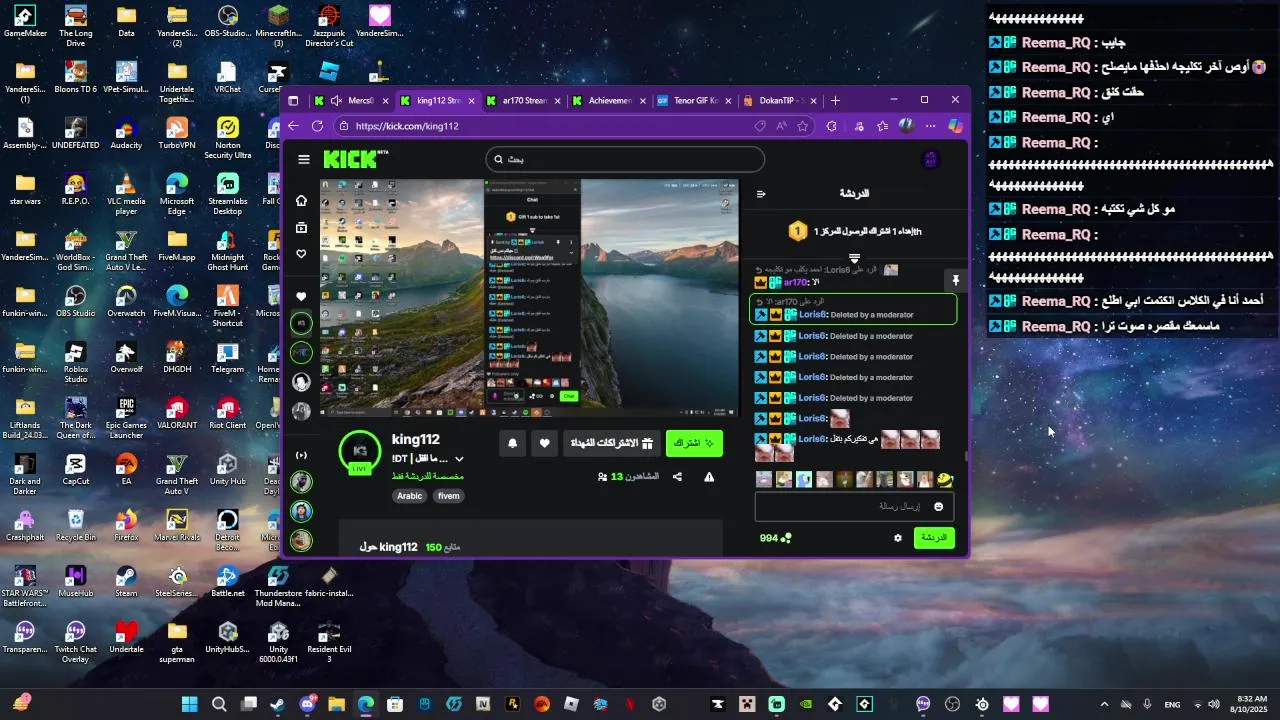
Task: Open the user profile avatar in Kick header
Action: [930, 159]
